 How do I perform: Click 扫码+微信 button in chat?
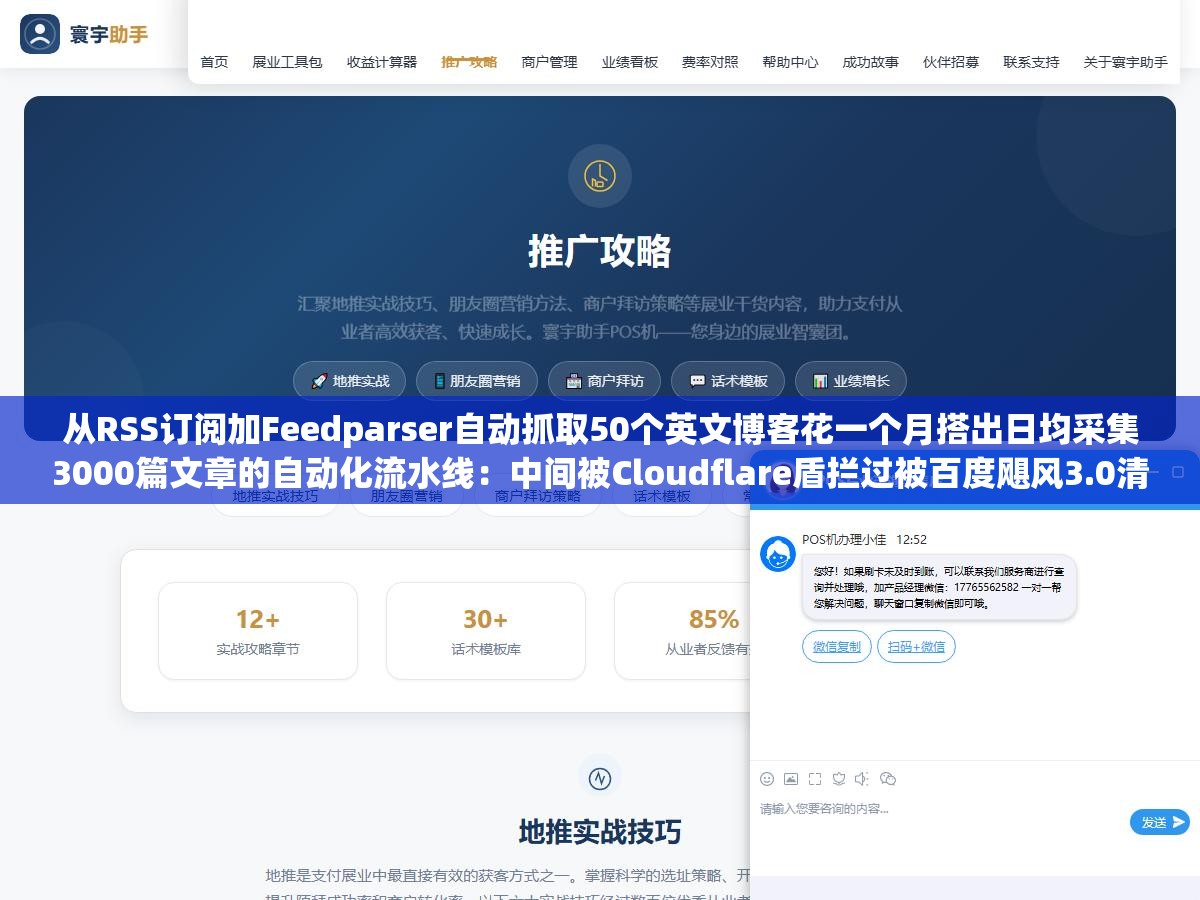coord(916,647)
